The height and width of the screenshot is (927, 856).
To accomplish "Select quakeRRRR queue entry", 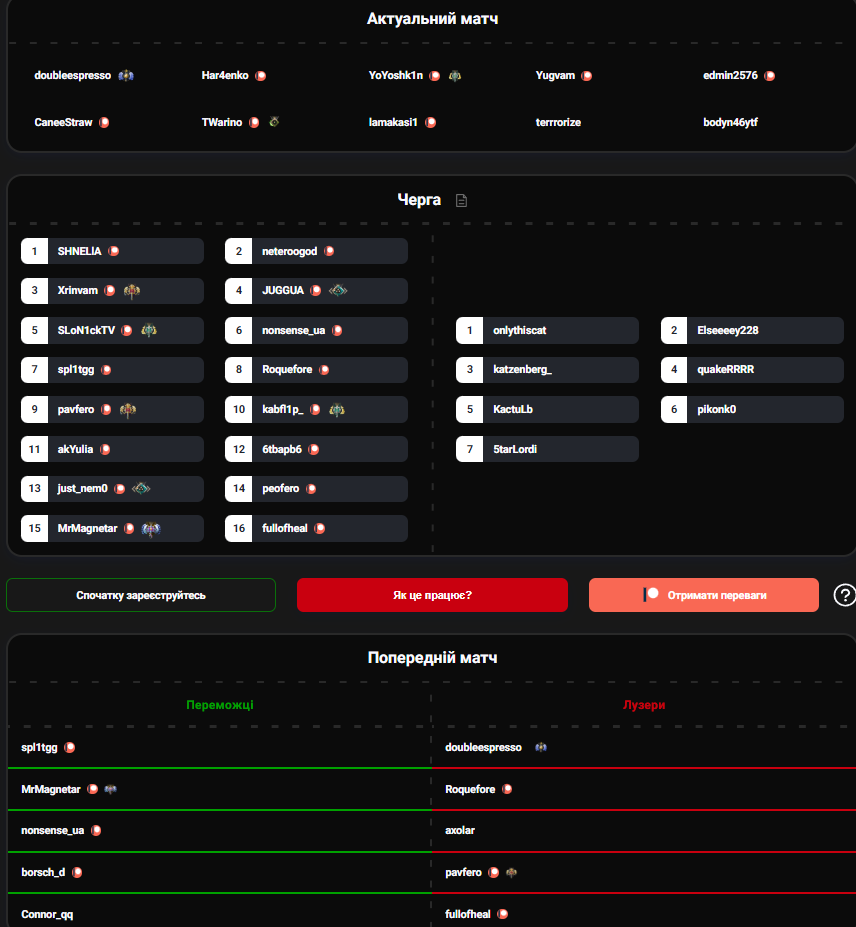I will click(x=752, y=369).
